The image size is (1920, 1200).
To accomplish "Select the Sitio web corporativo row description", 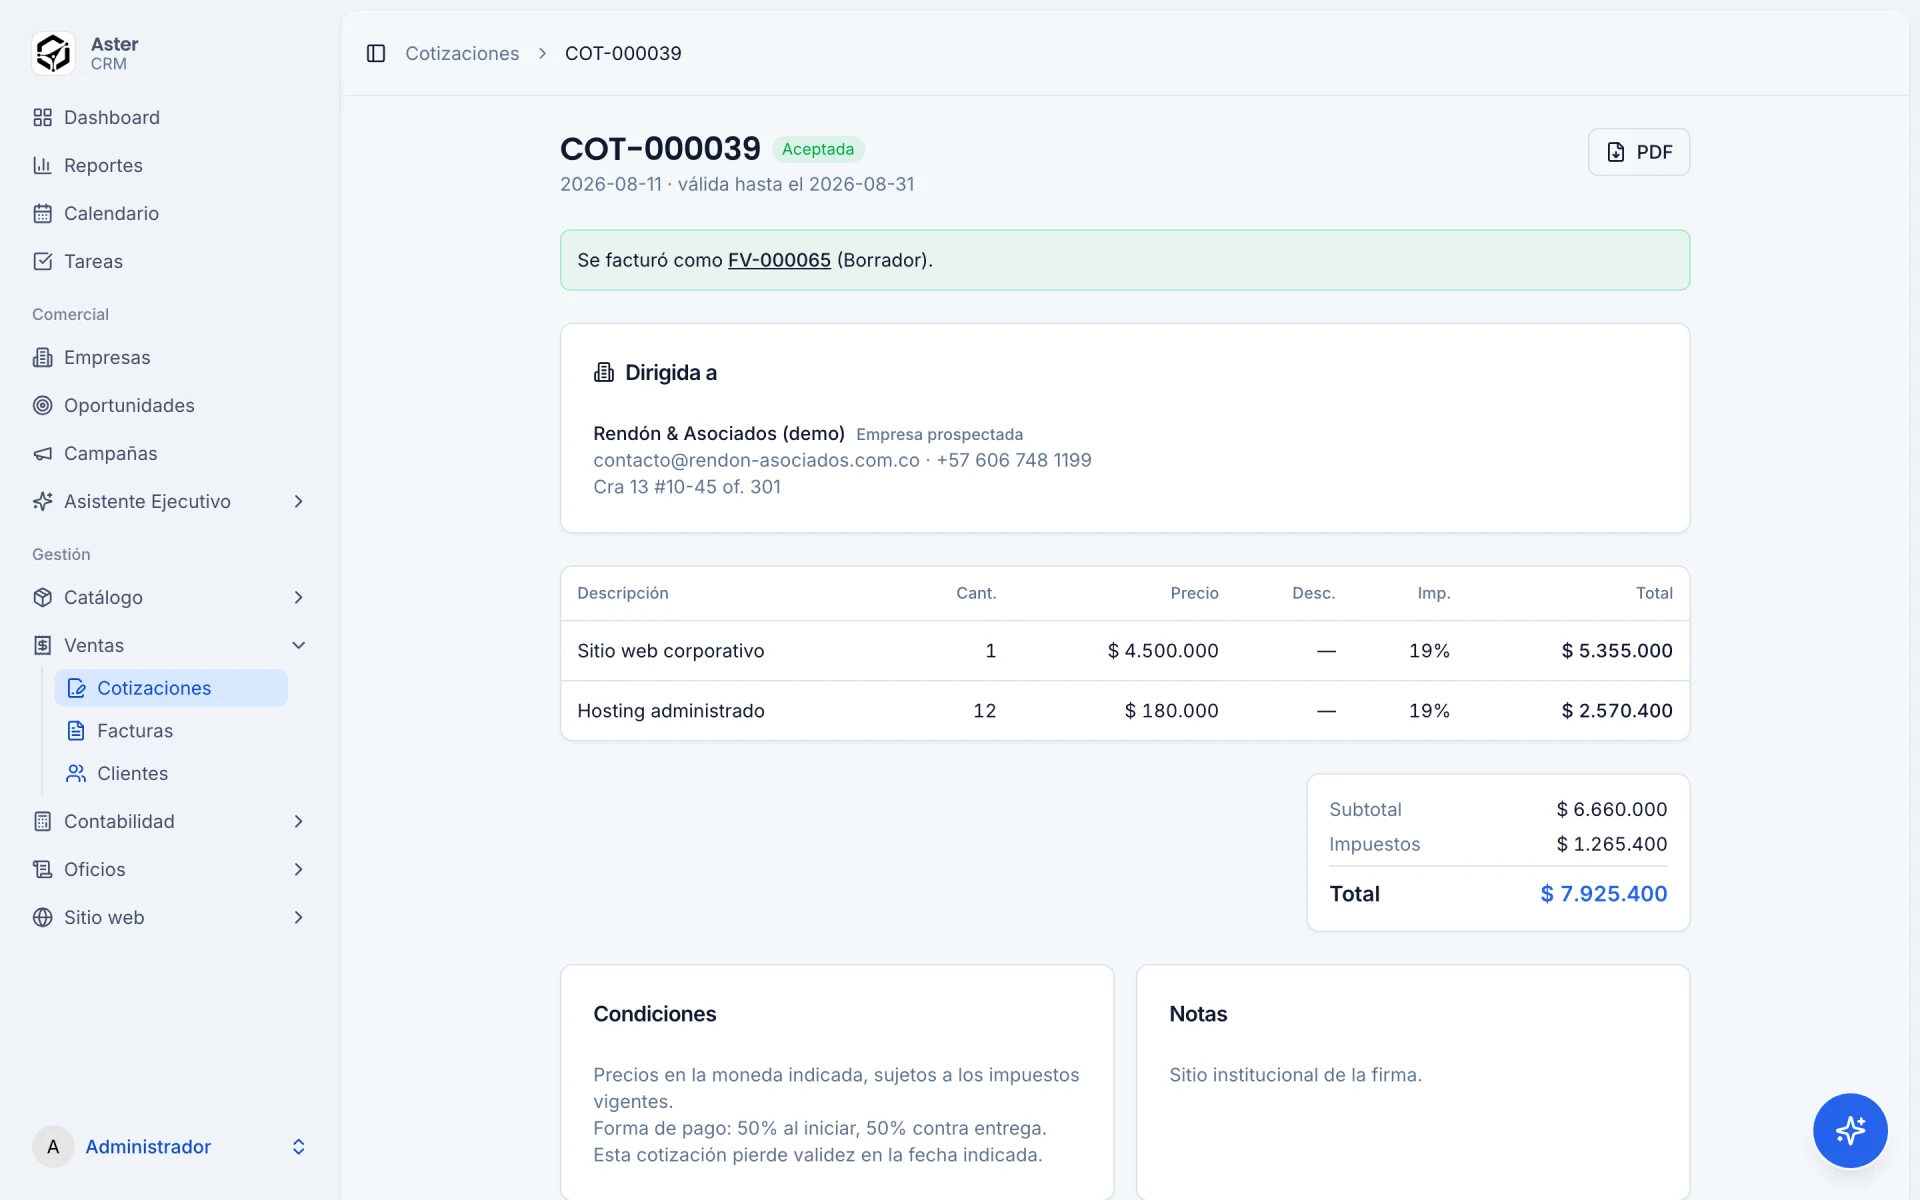I will point(670,651).
